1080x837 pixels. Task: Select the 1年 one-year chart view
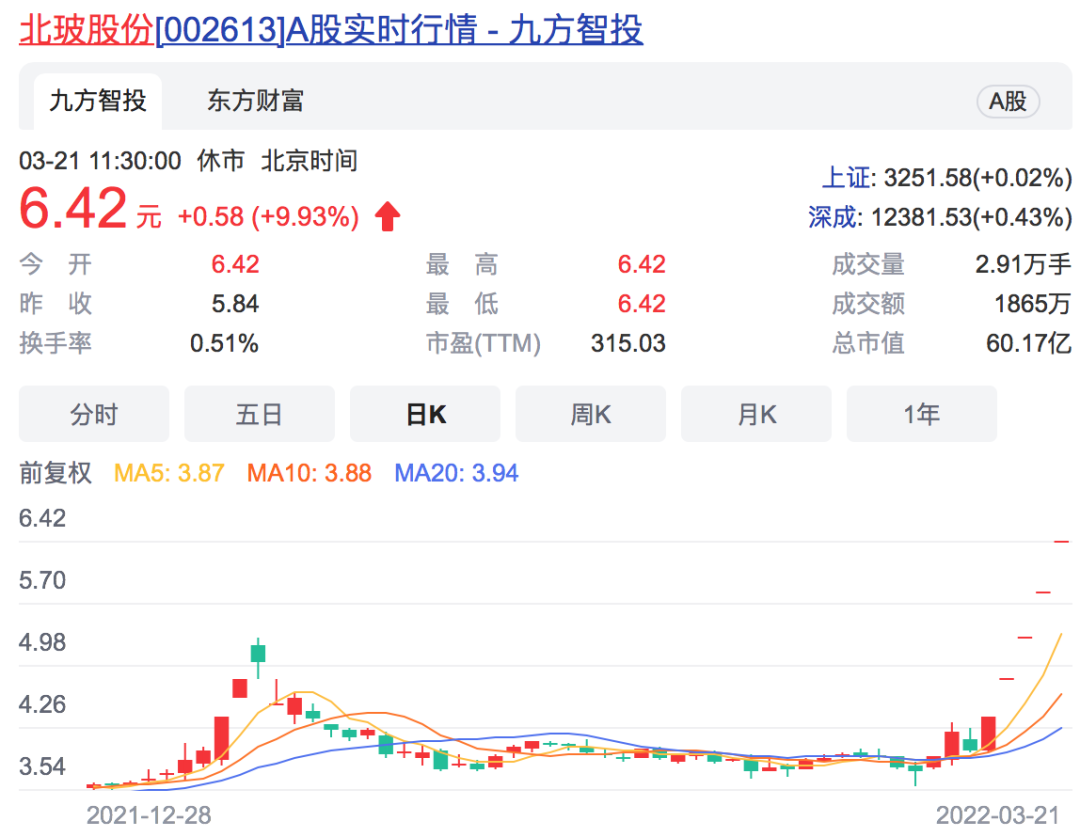pos(921,413)
